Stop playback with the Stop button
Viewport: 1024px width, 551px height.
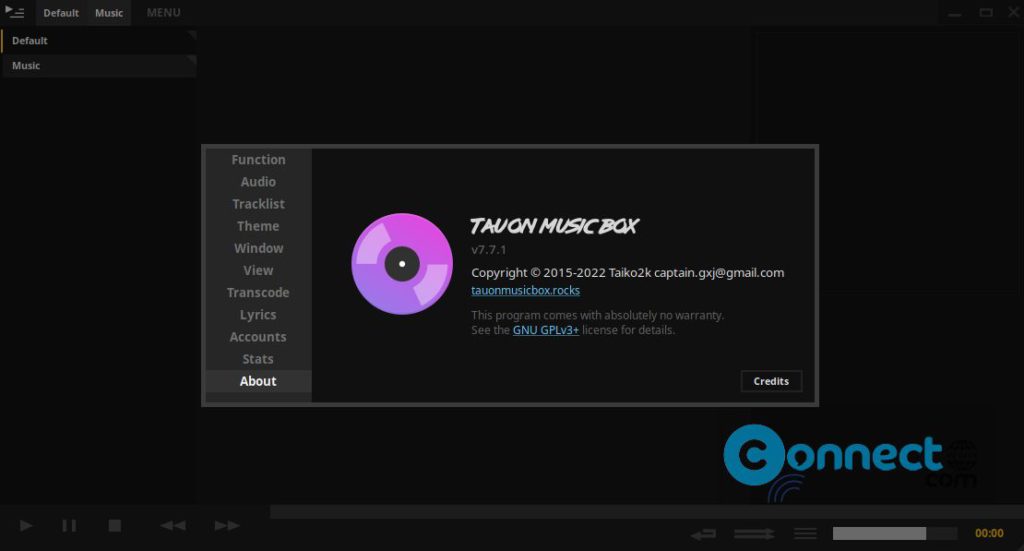pyautogui.click(x=115, y=525)
